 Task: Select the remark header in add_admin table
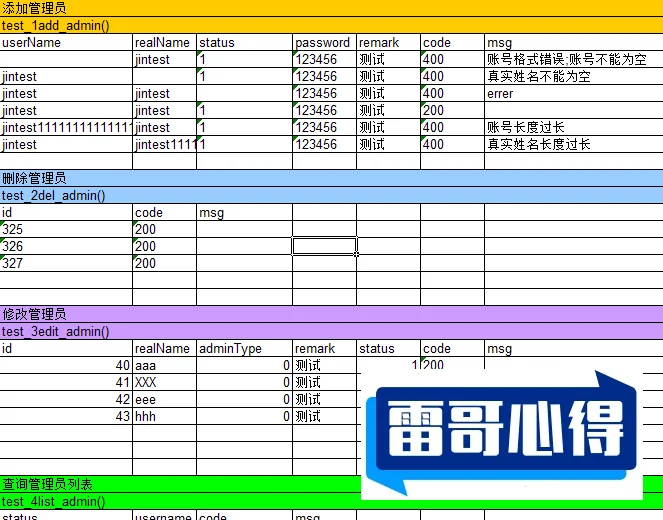388,42
